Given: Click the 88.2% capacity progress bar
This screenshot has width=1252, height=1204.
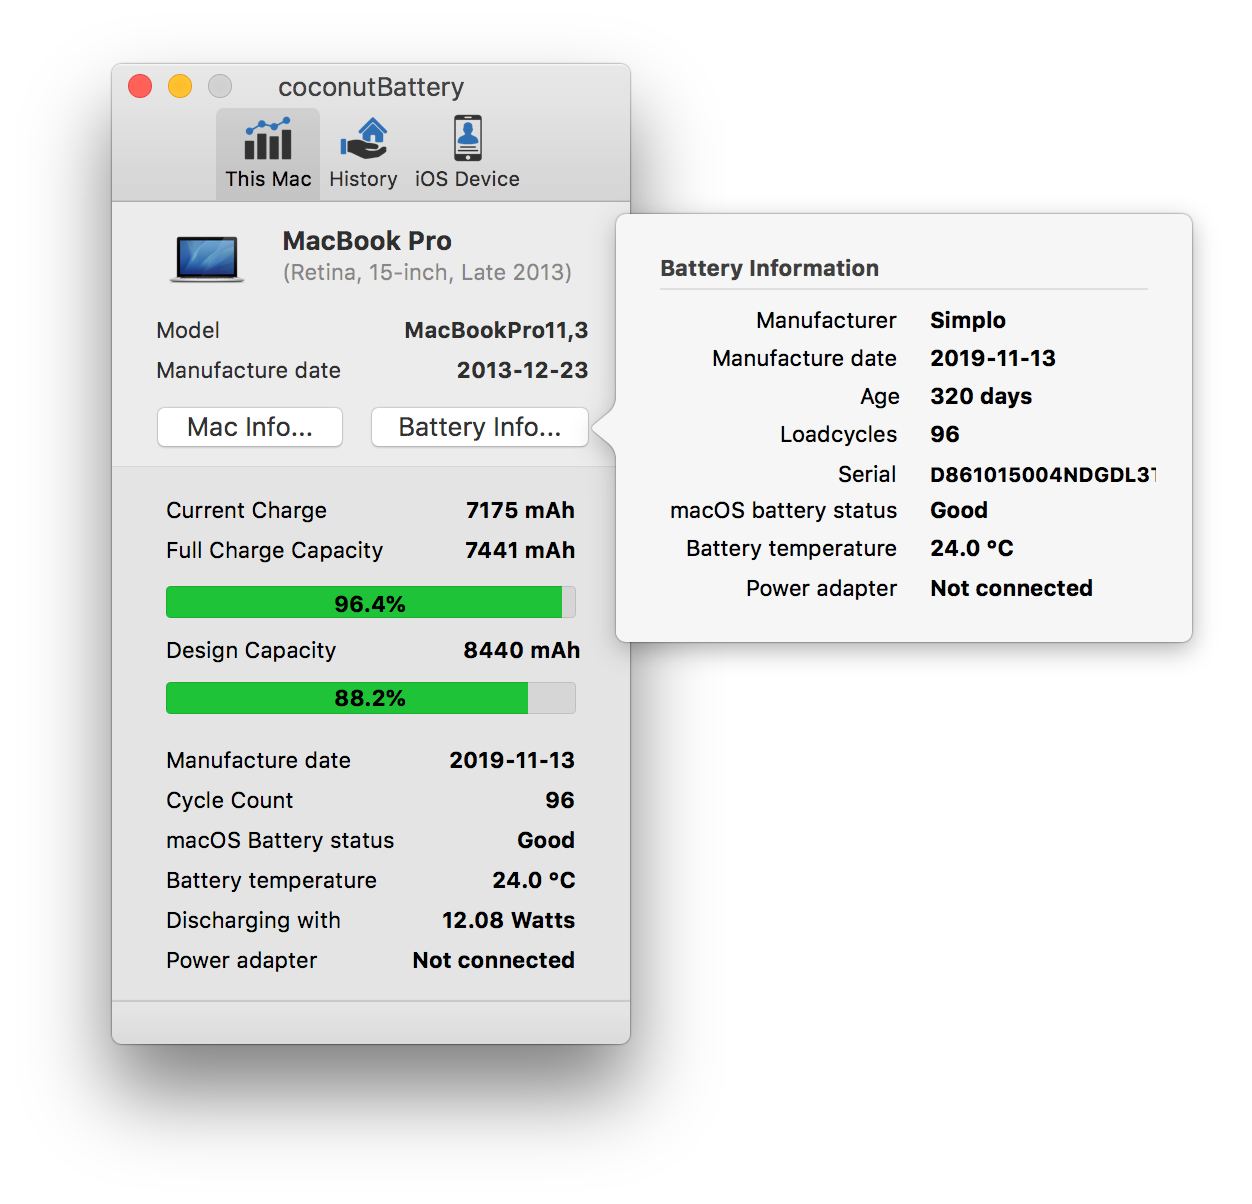Looking at the screenshot, I should (x=370, y=698).
